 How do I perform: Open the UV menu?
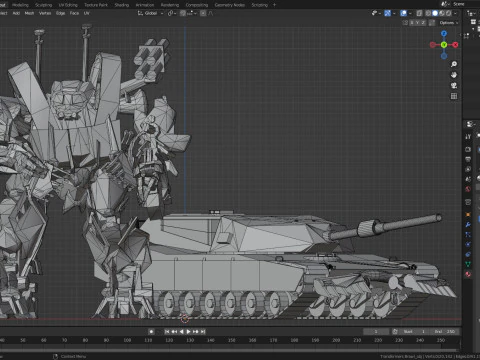[87, 13]
